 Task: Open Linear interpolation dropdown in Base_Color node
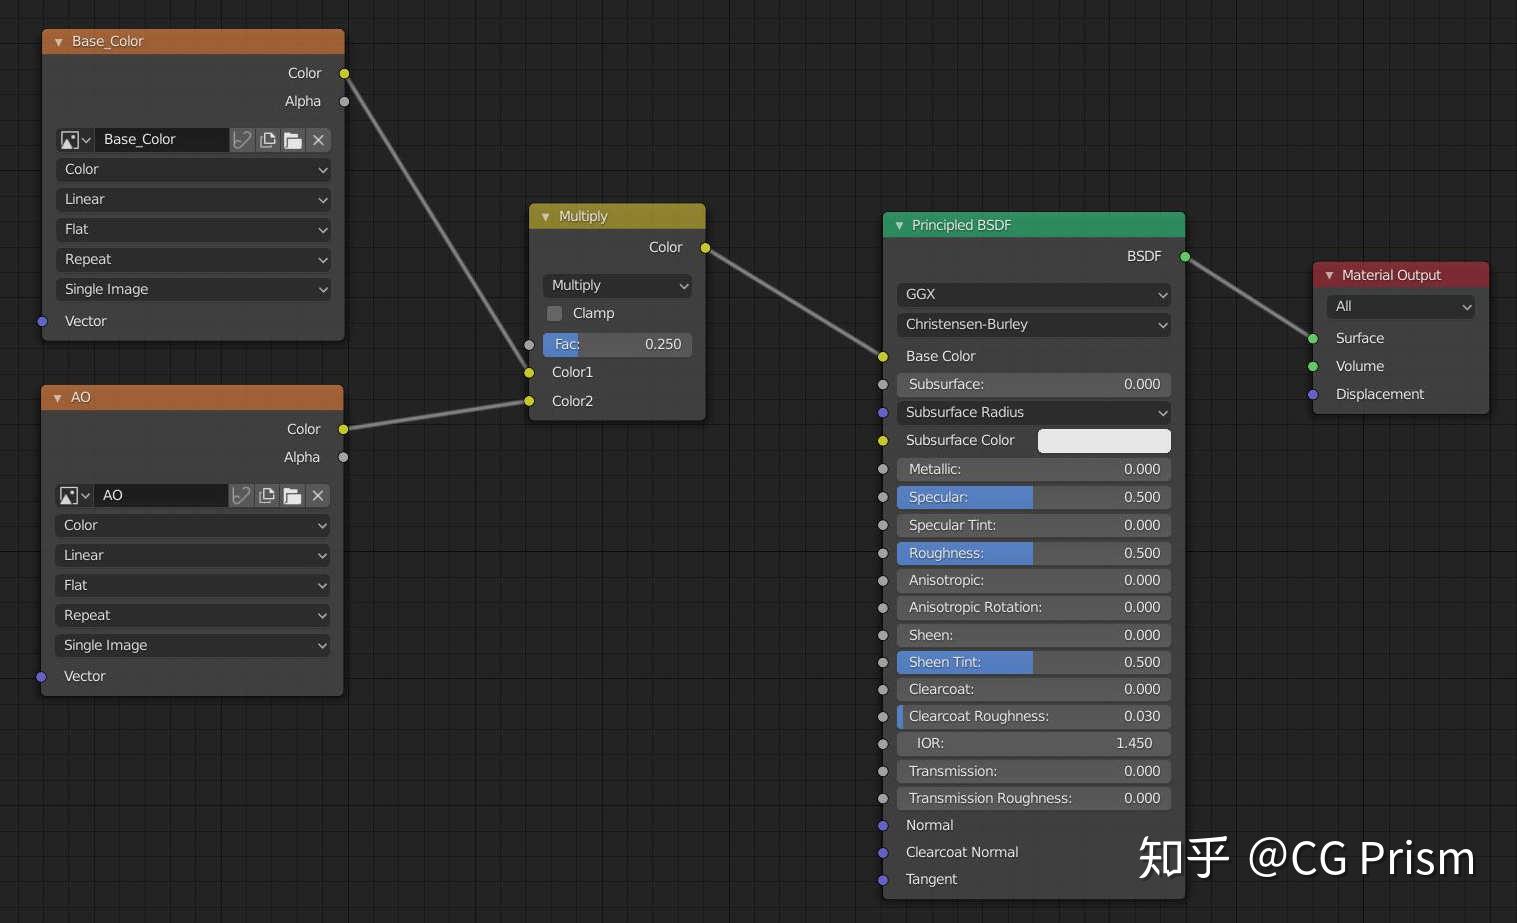[194, 200]
